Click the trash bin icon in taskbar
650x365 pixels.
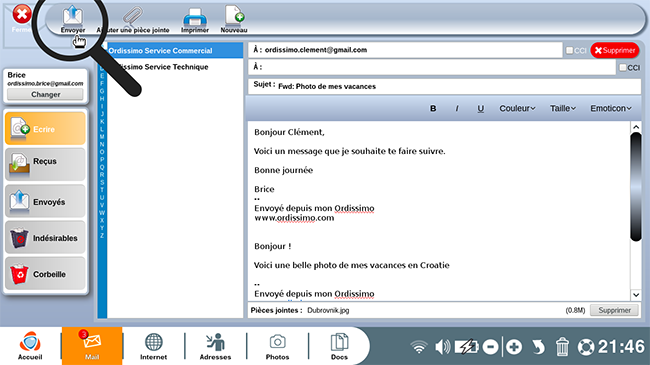562,347
